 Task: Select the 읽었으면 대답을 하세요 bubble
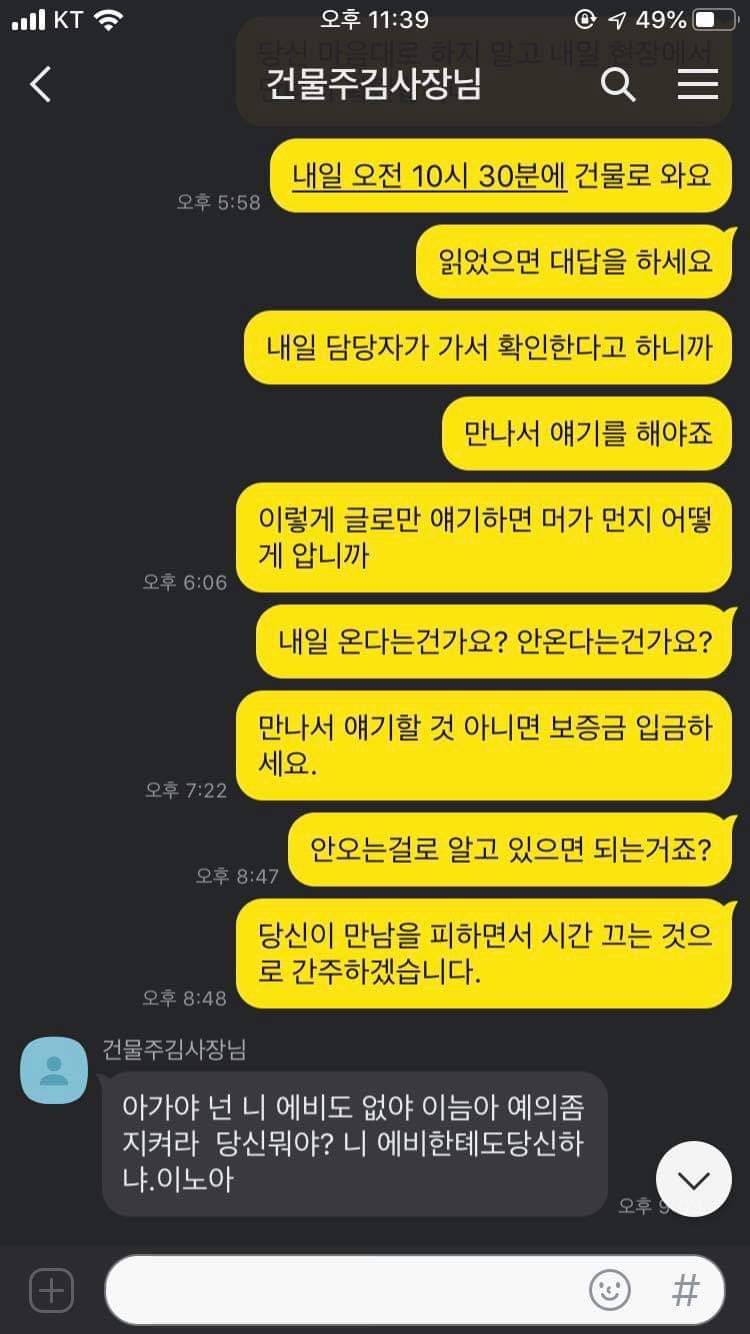coord(575,262)
